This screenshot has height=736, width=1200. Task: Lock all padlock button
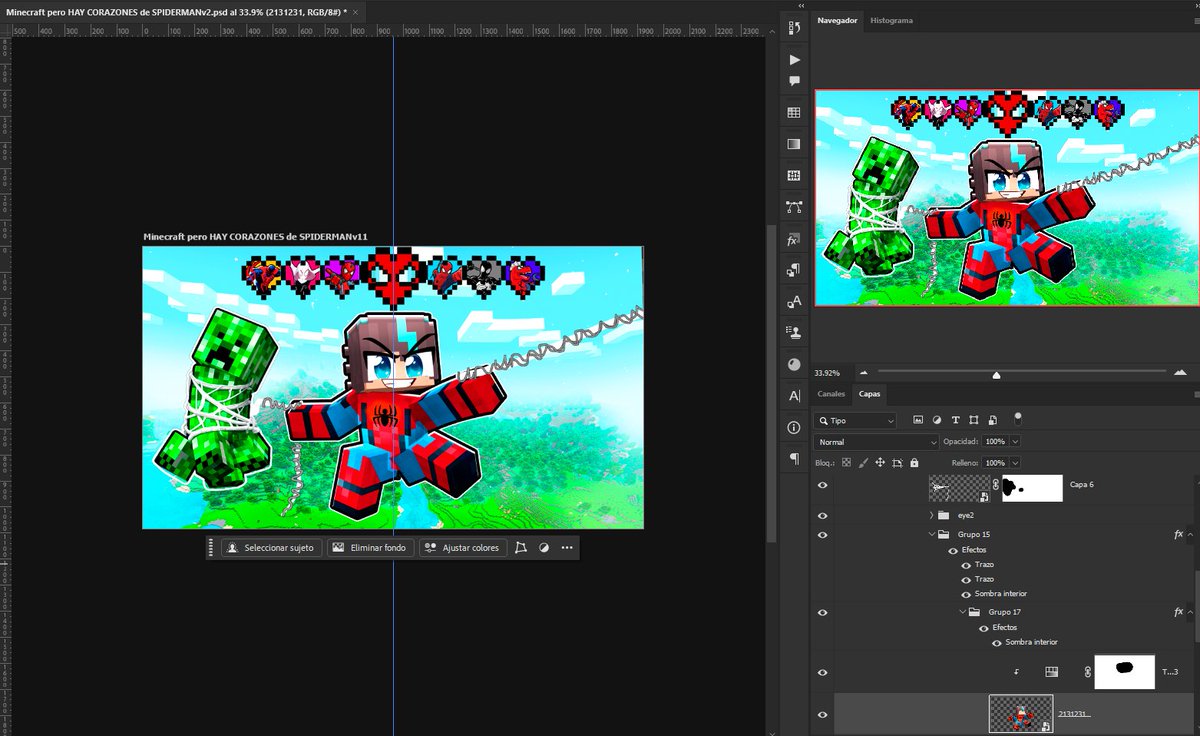[x=914, y=463]
